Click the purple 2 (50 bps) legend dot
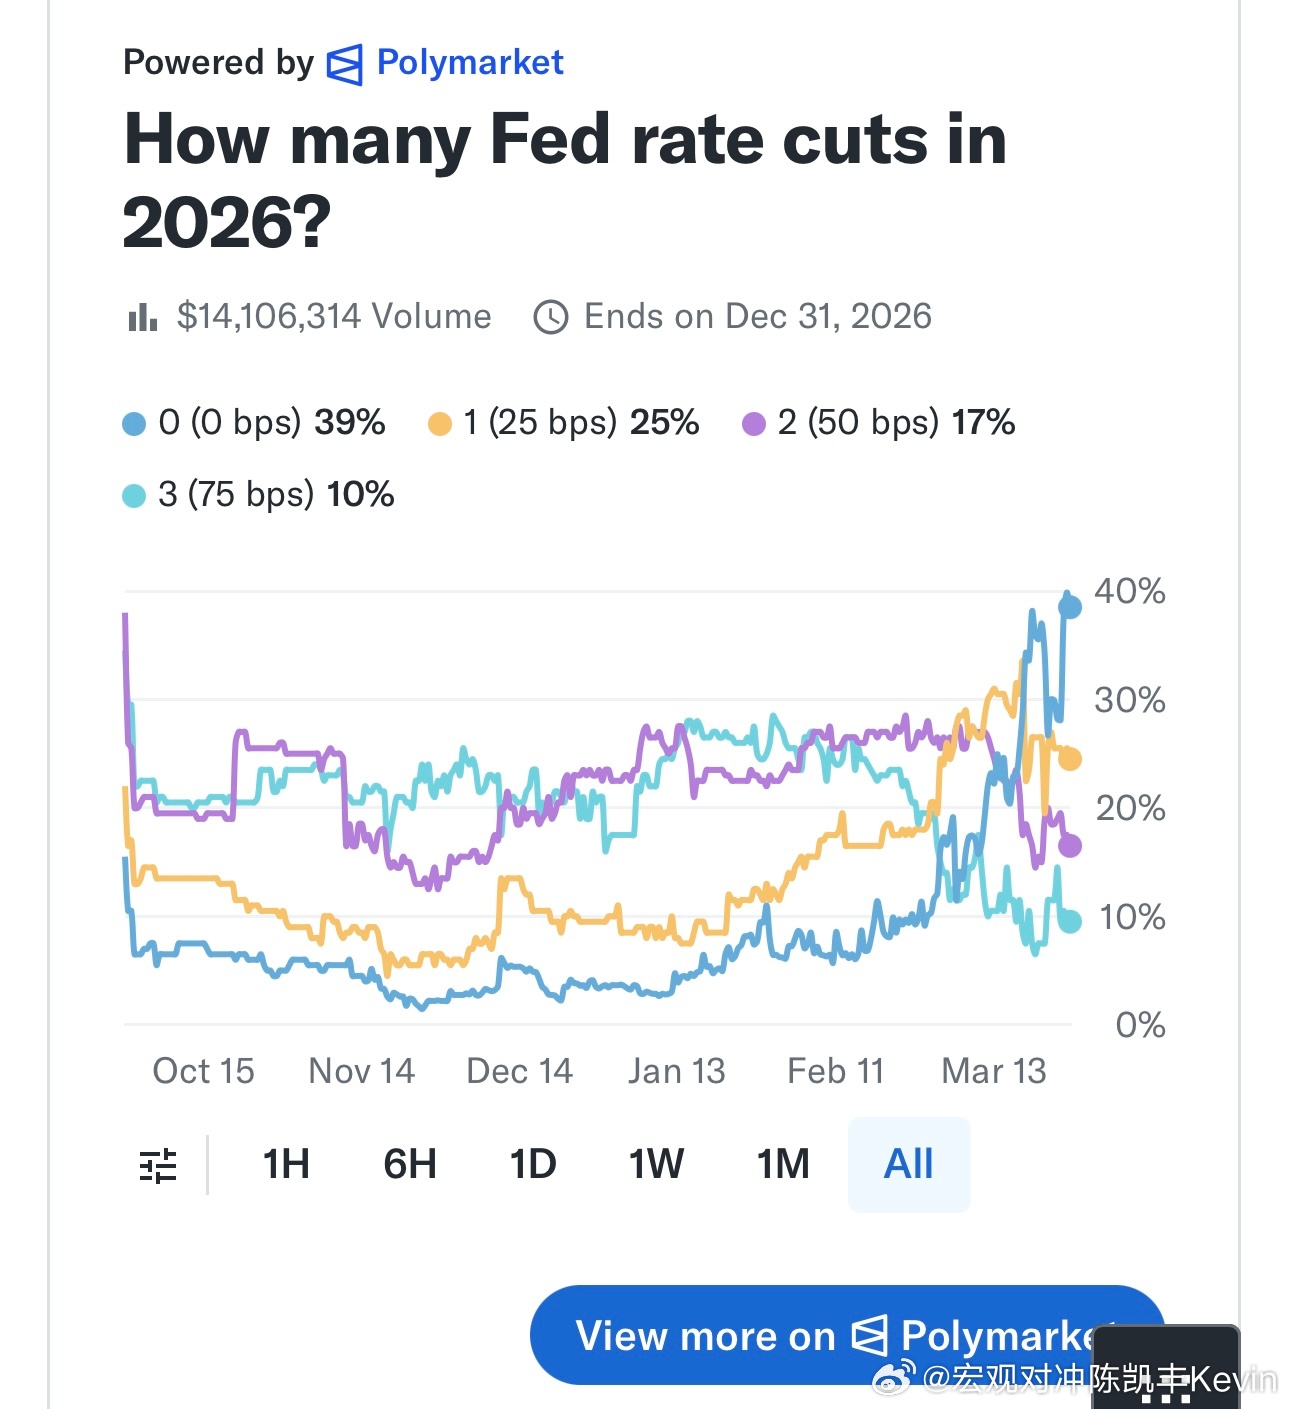Image resolution: width=1289 pixels, height=1409 pixels. (x=754, y=424)
